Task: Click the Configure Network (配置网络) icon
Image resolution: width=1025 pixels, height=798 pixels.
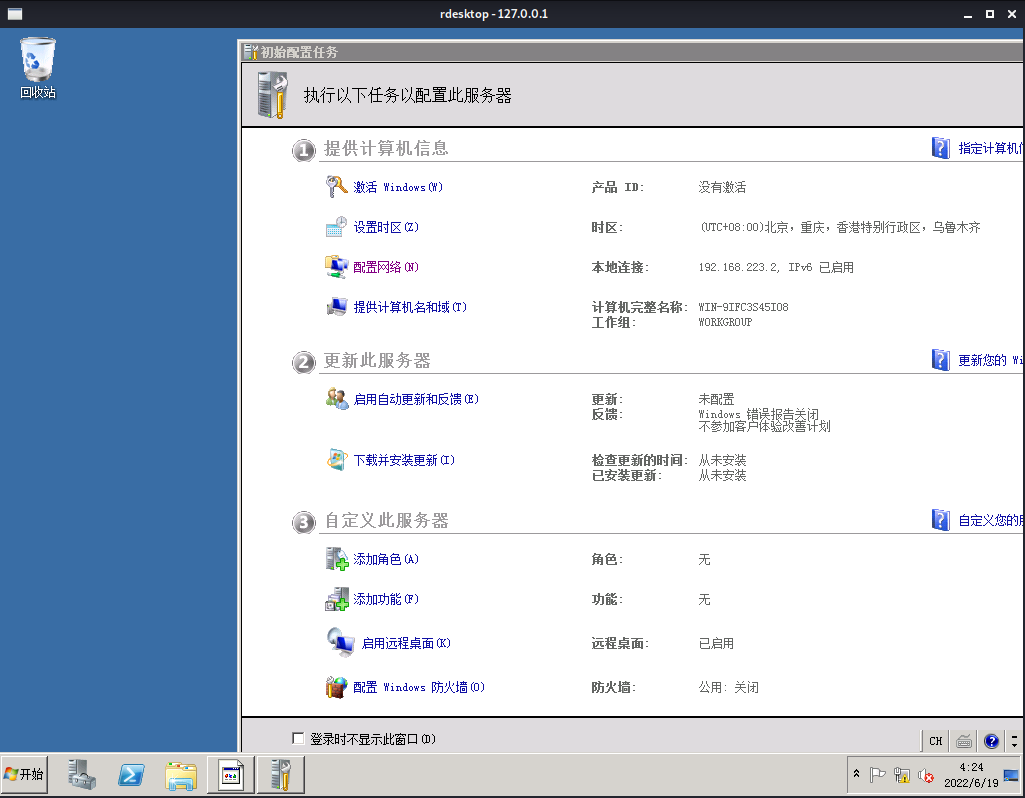Action: point(337,266)
